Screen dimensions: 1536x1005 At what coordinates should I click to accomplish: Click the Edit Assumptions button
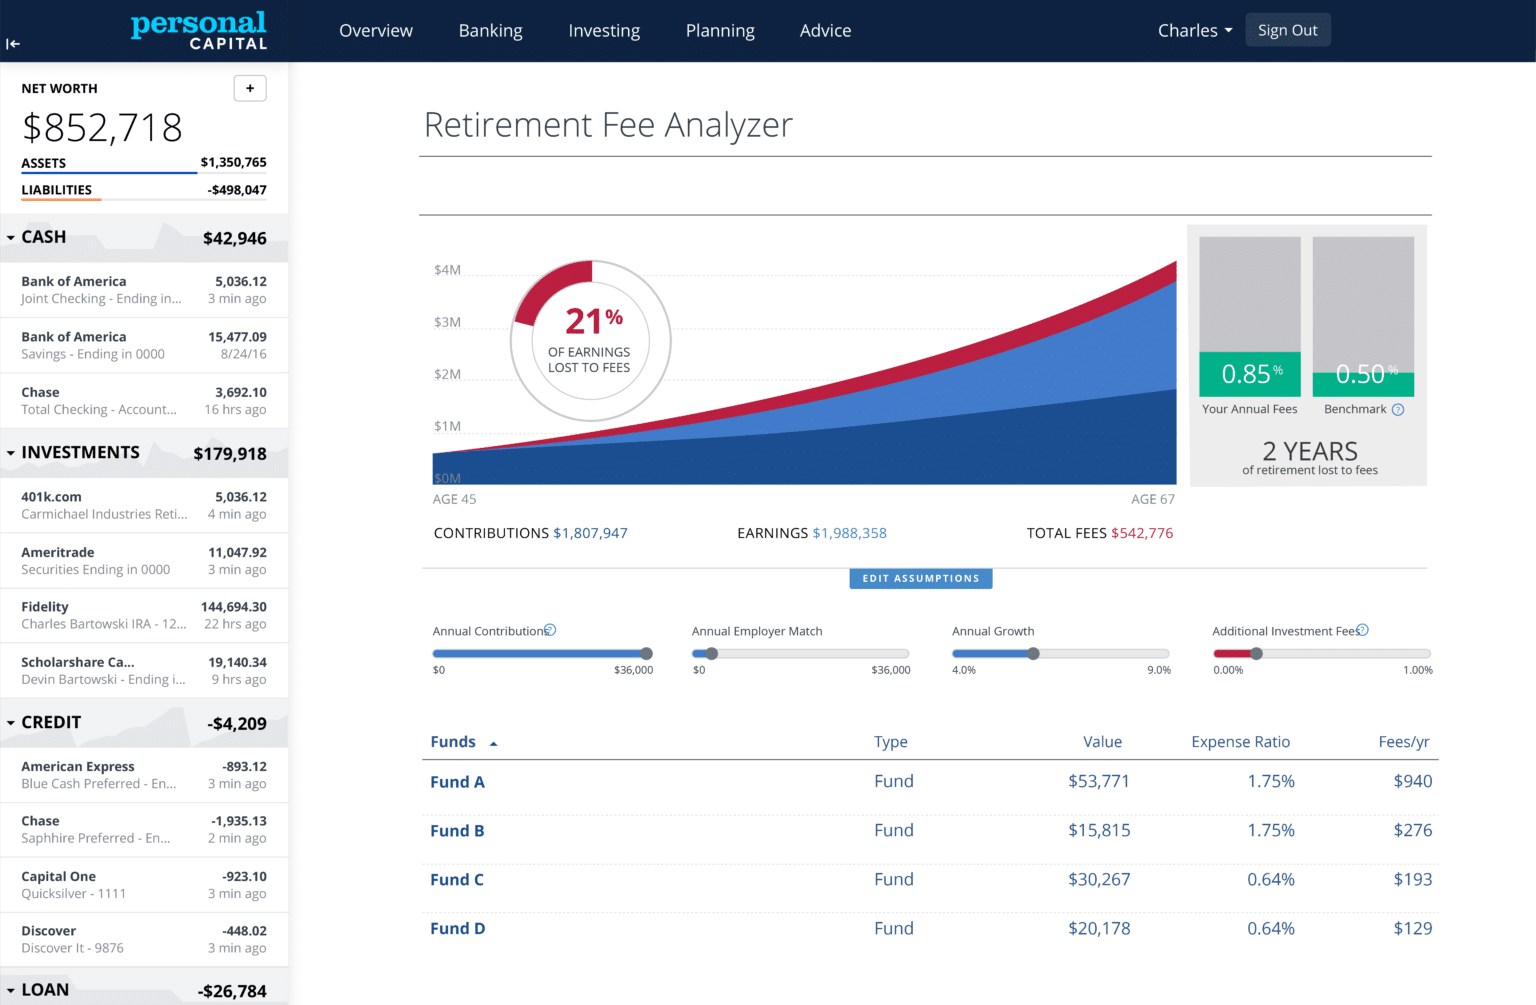pos(920,578)
